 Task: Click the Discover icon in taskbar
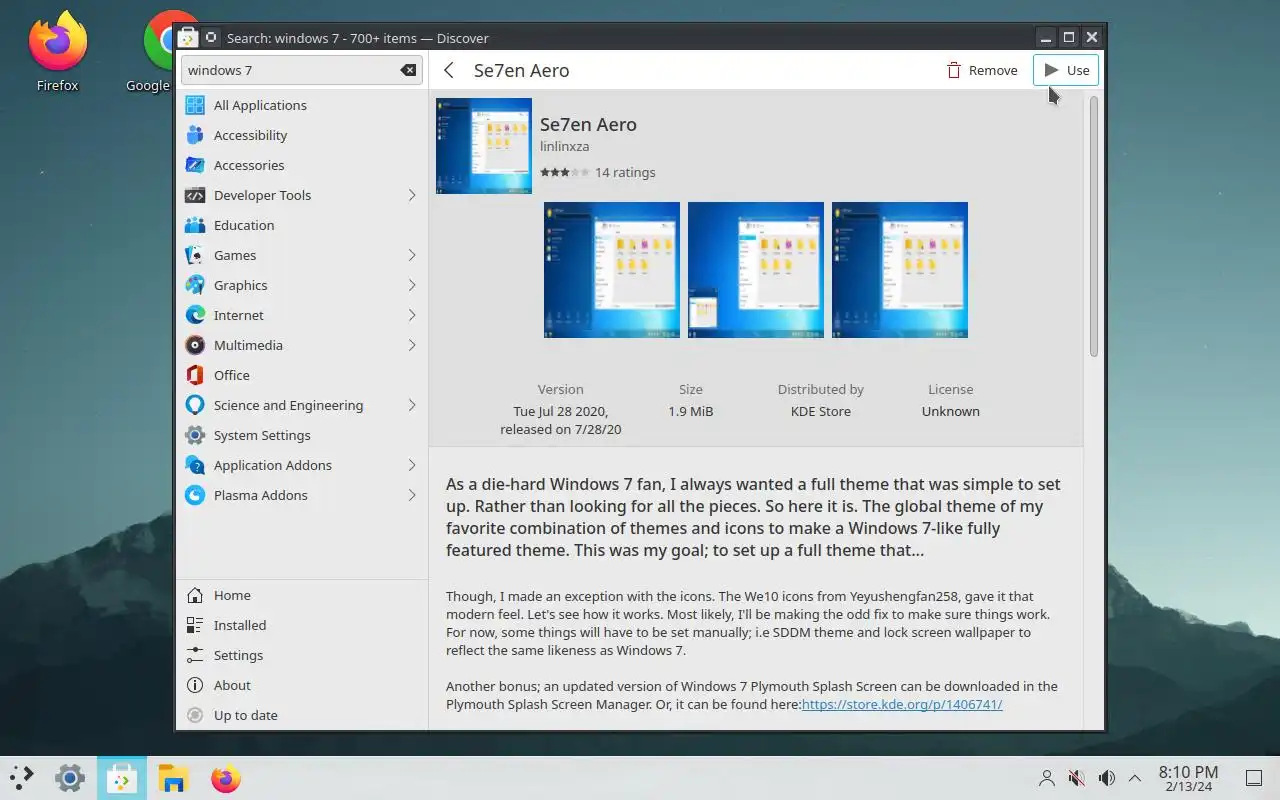122,778
